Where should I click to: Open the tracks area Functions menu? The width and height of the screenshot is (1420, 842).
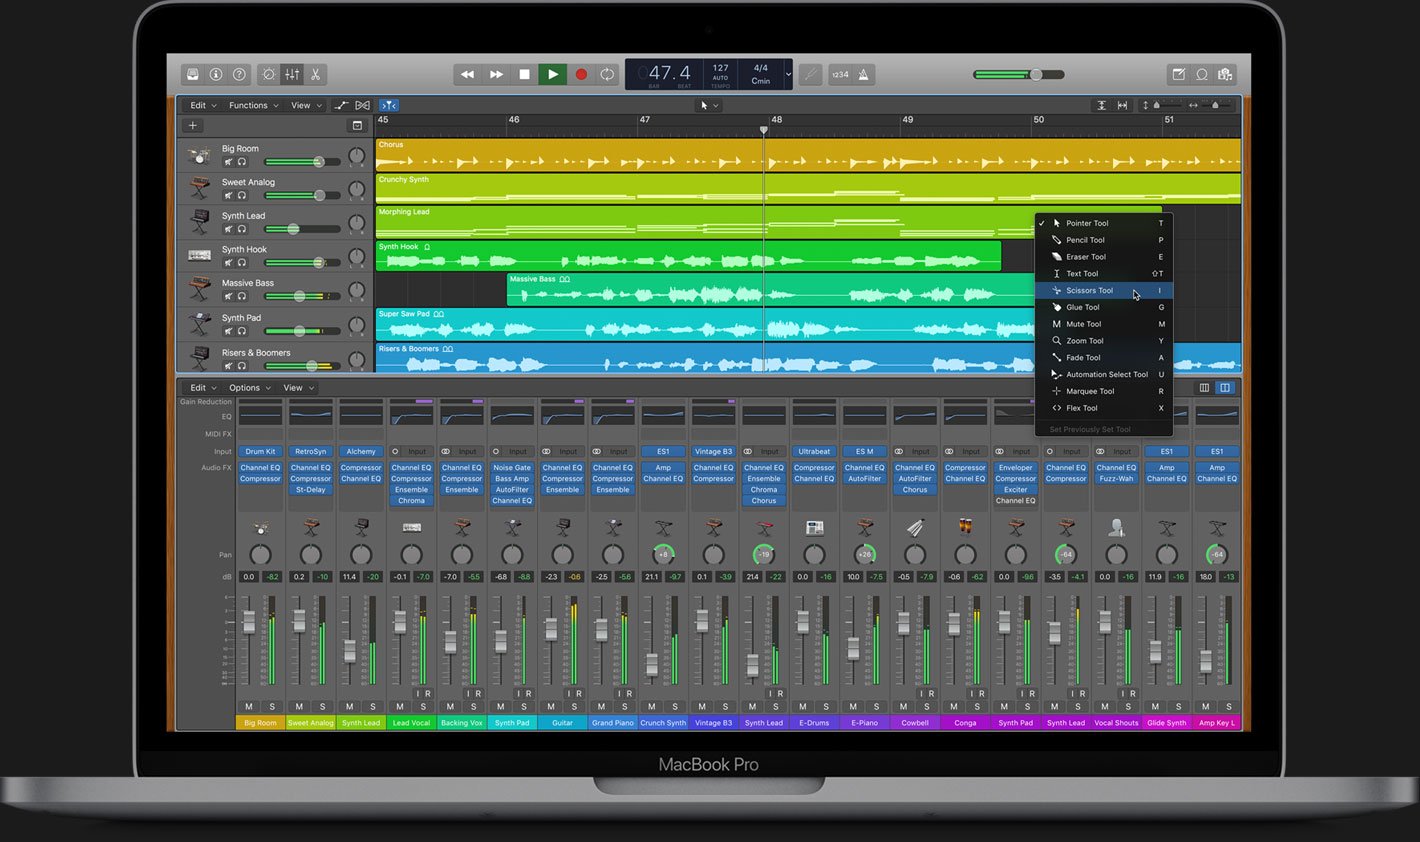(x=254, y=105)
